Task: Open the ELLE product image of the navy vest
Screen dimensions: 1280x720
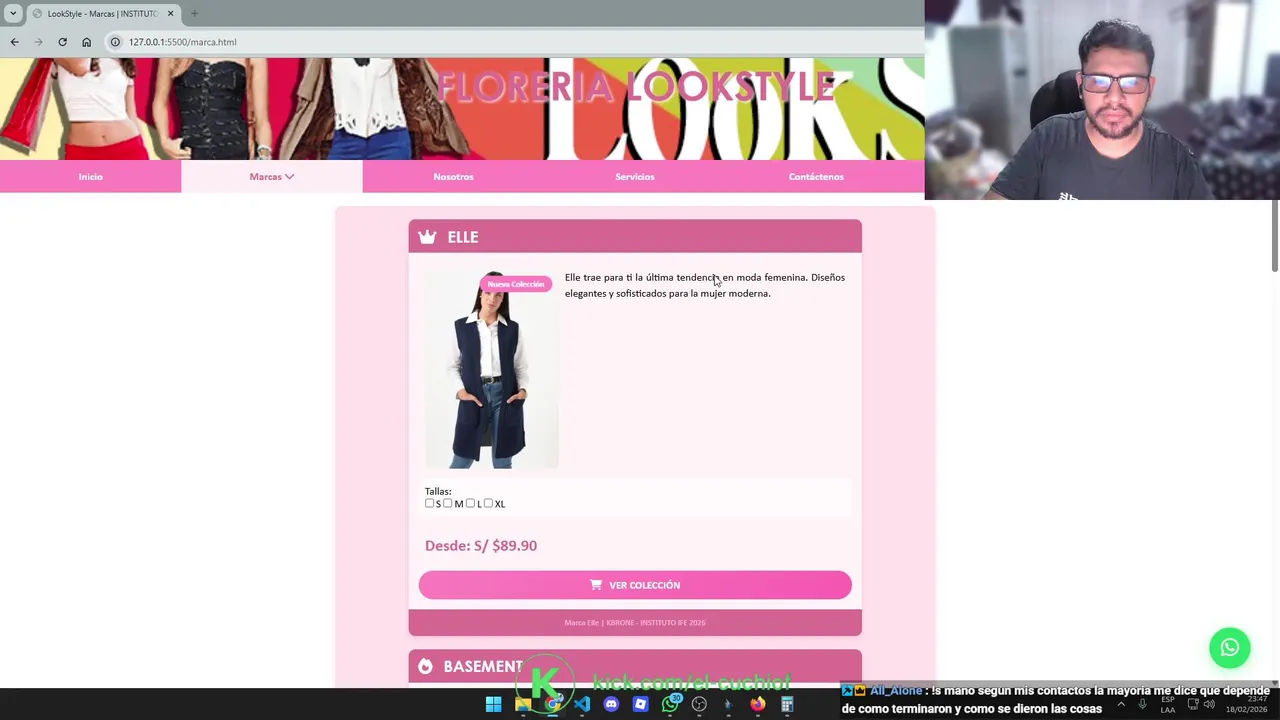Action: tap(491, 370)
